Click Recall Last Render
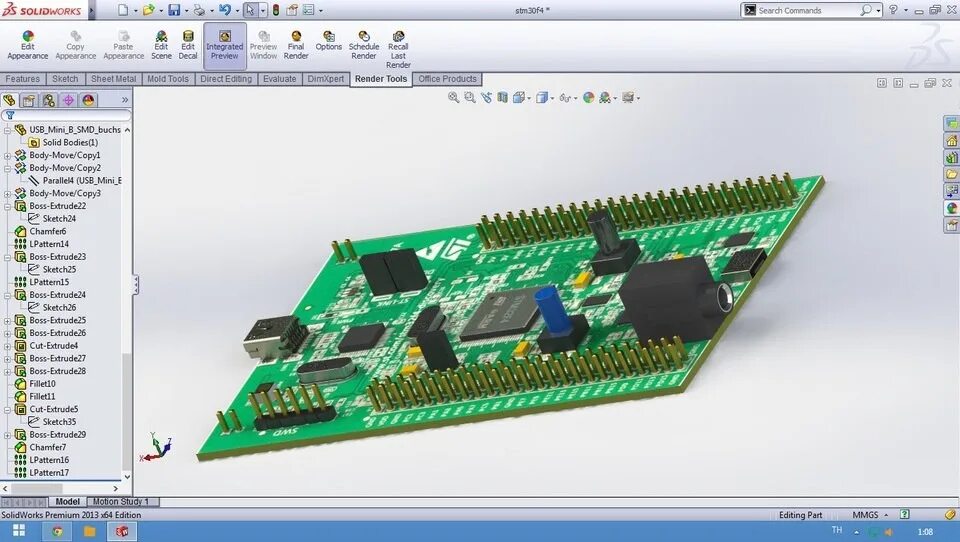 (x=398, y=50)
